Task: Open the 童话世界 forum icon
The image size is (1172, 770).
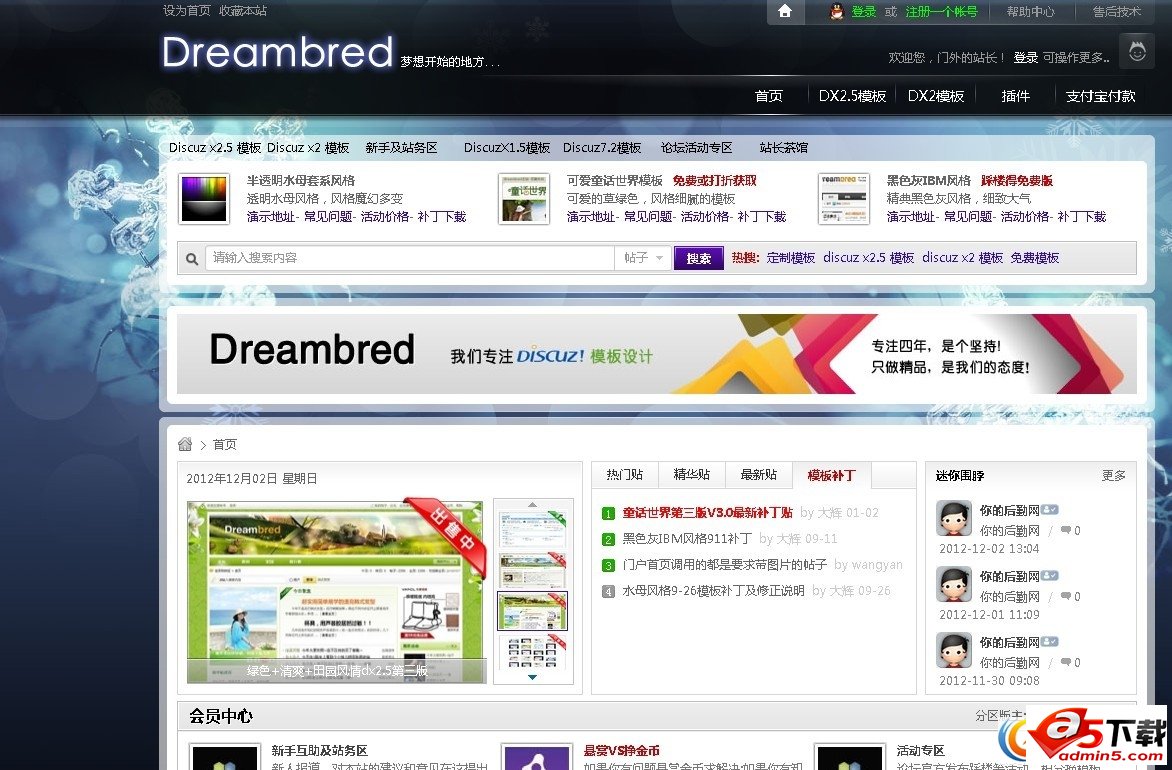Action: (x=524, y=199)
